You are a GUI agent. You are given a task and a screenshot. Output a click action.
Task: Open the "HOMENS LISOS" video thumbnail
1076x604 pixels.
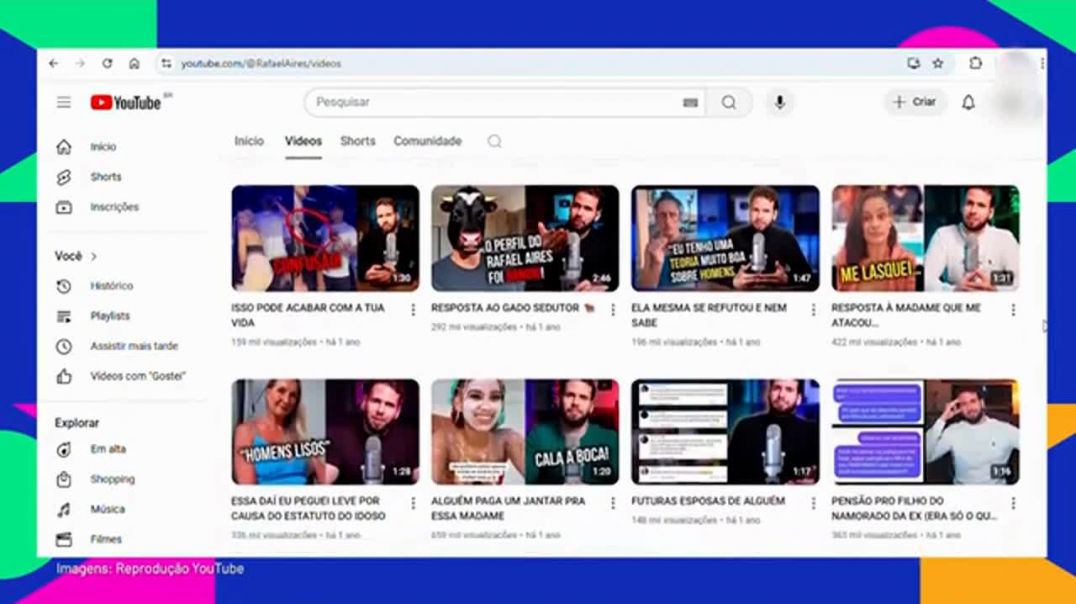[x=325, y=432]
